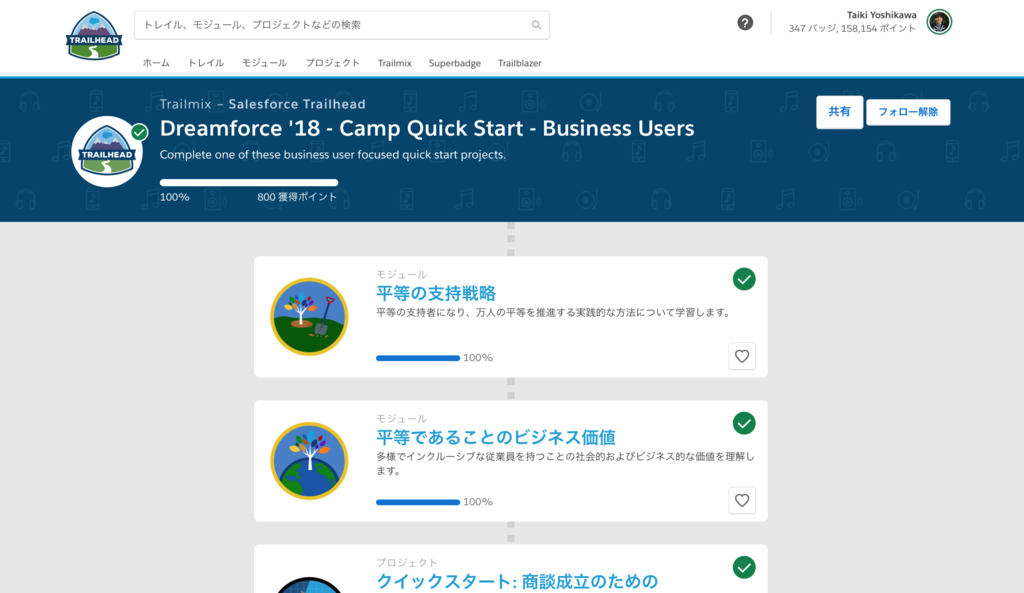Open Taiki Yoshikawa's profile avatar
1024x593 pixels.
click(939, 22)
